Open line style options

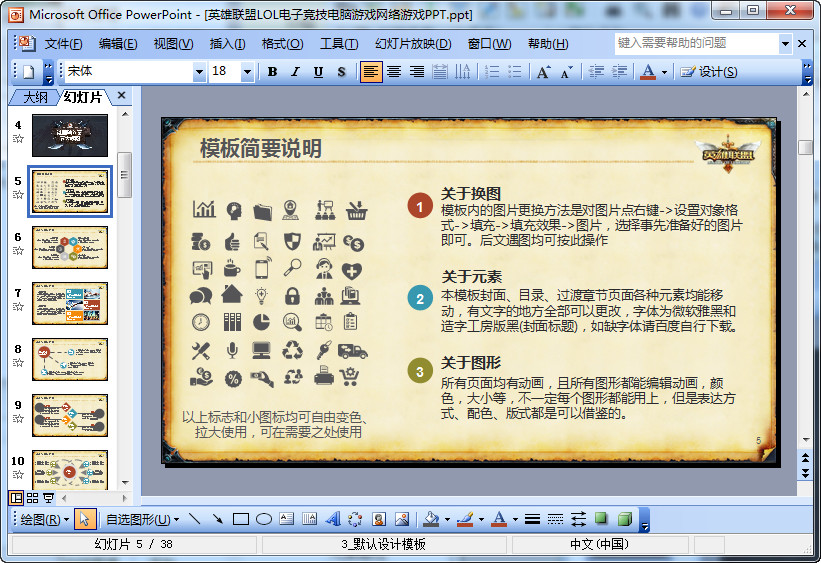click(x=532, y=520)
